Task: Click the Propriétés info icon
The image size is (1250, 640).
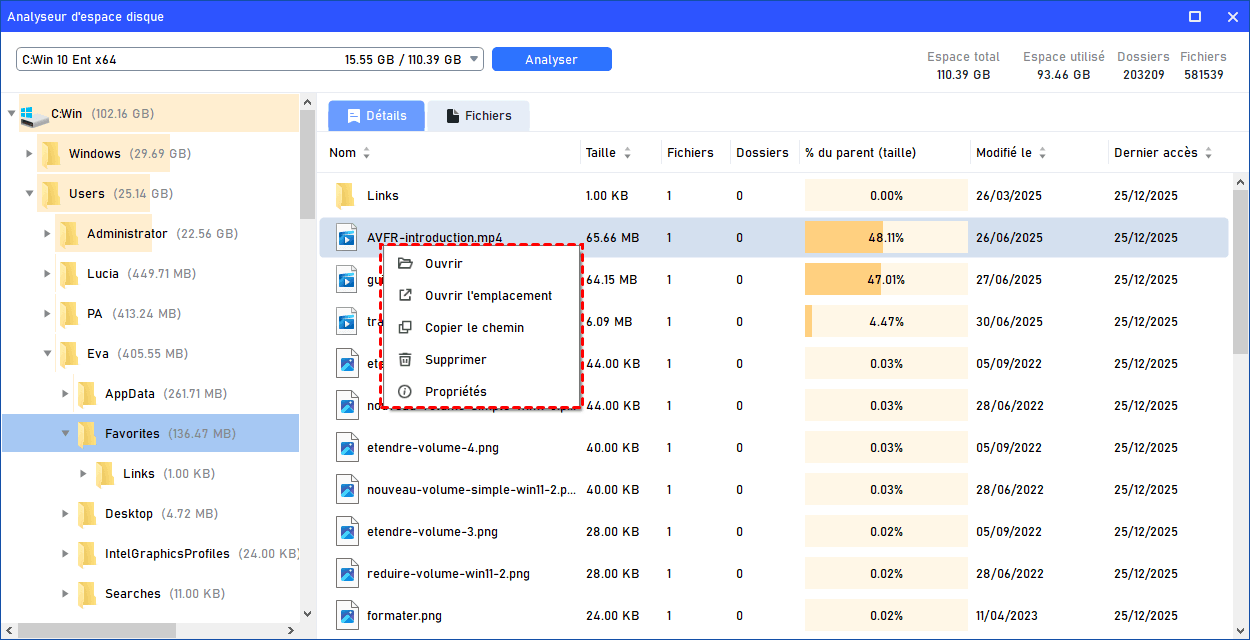Action: [405, 392]
